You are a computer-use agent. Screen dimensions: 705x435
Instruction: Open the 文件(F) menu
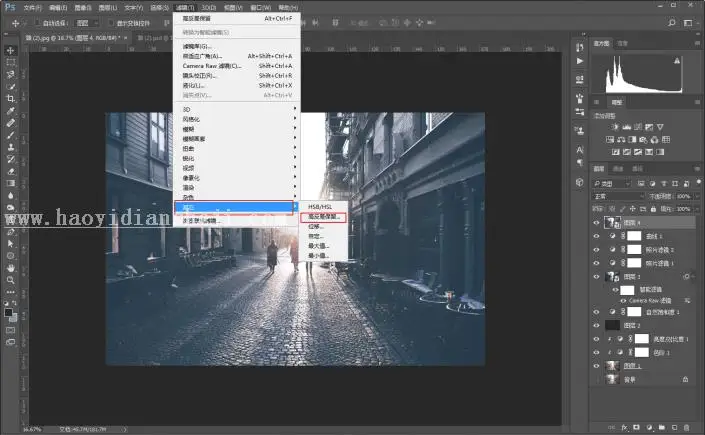pos(32,8)
